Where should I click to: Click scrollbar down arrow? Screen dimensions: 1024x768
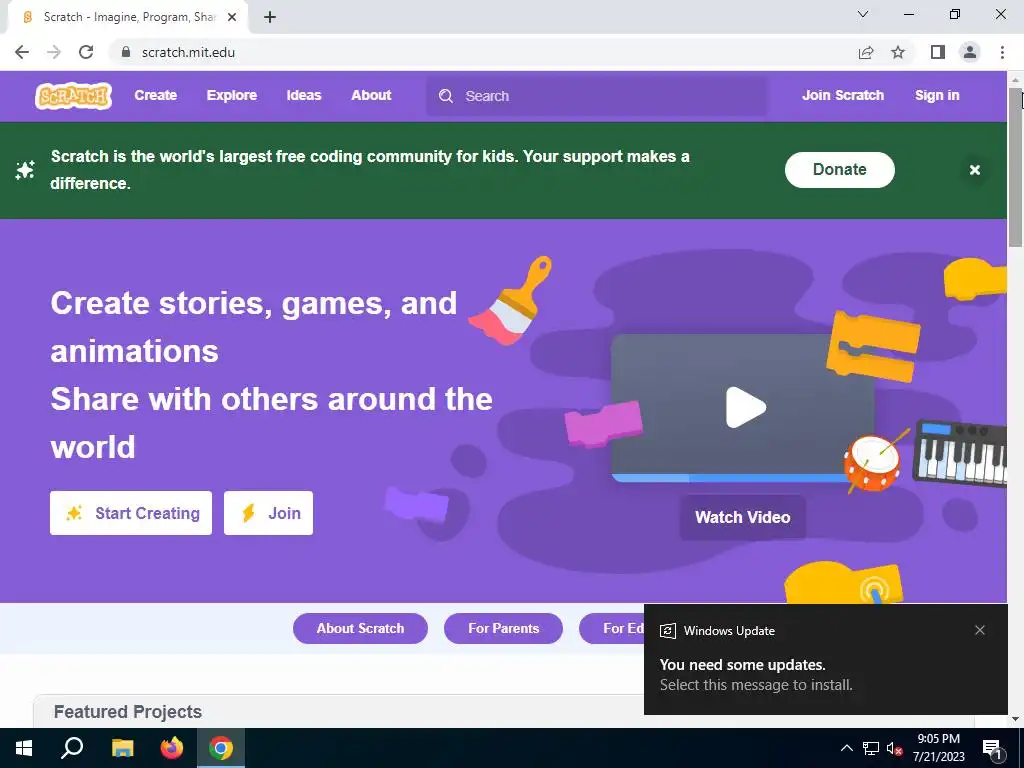(x=1015, y=720)
